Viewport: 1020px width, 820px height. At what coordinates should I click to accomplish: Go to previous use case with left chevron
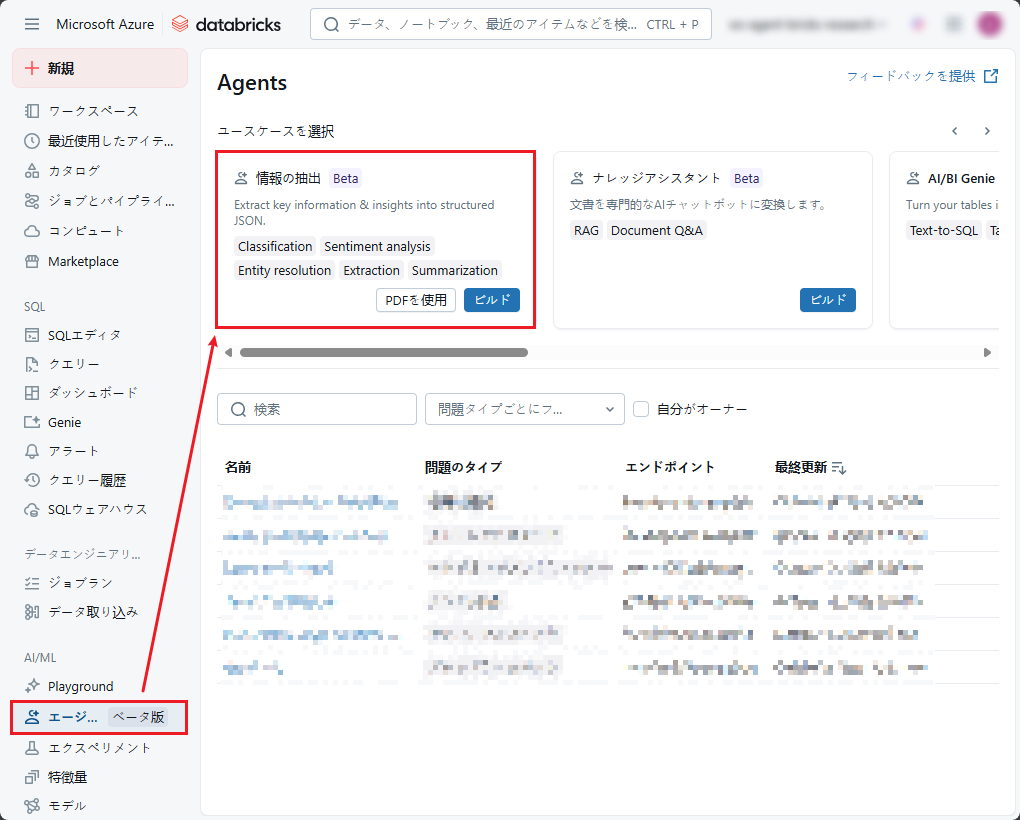955,131
